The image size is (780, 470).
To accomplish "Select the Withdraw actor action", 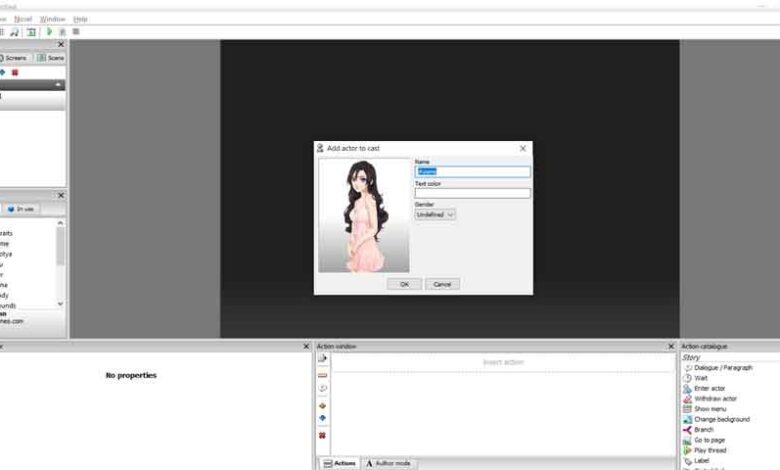I will coord(710,399).
